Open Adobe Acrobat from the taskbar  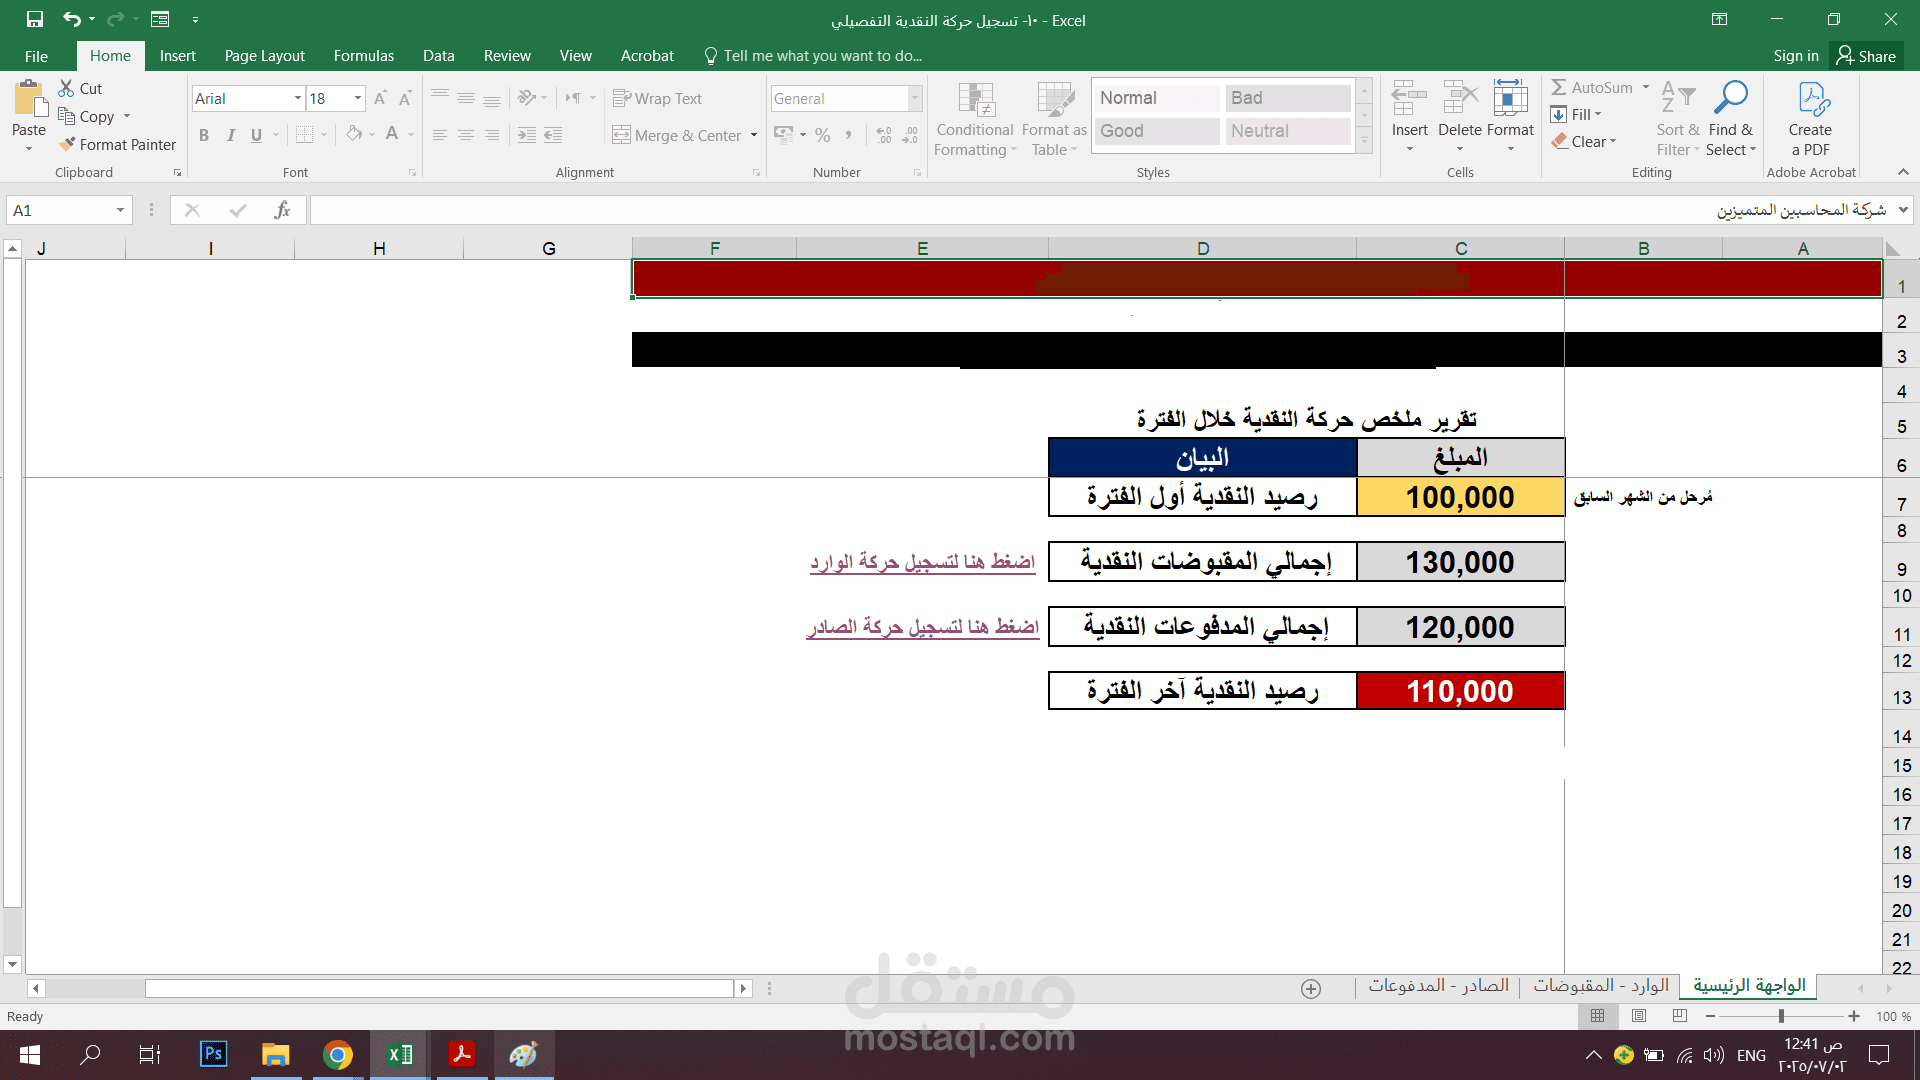461,1054
